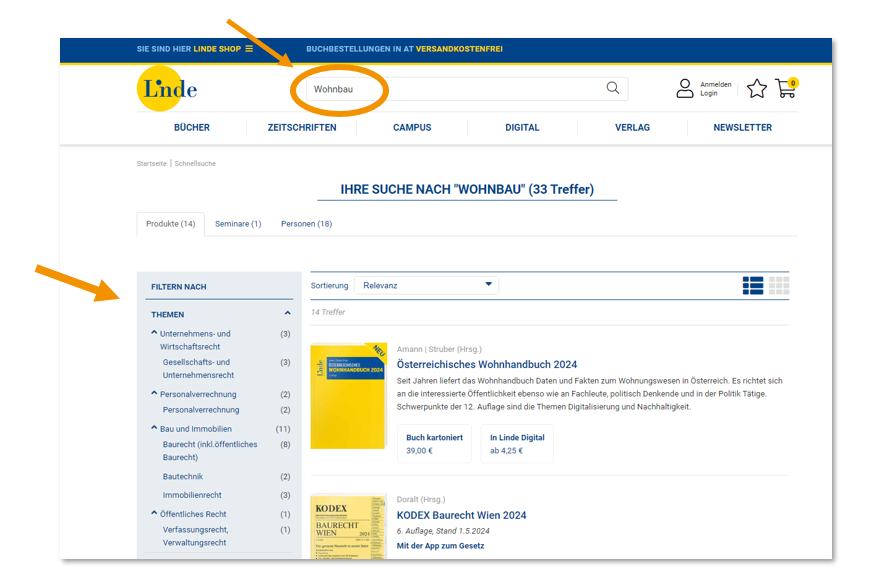Image resolution: width=881 pixels, height=587 pixels.
Task: Click the Schnellsuche breadcrumb
Action: [195, 163]
